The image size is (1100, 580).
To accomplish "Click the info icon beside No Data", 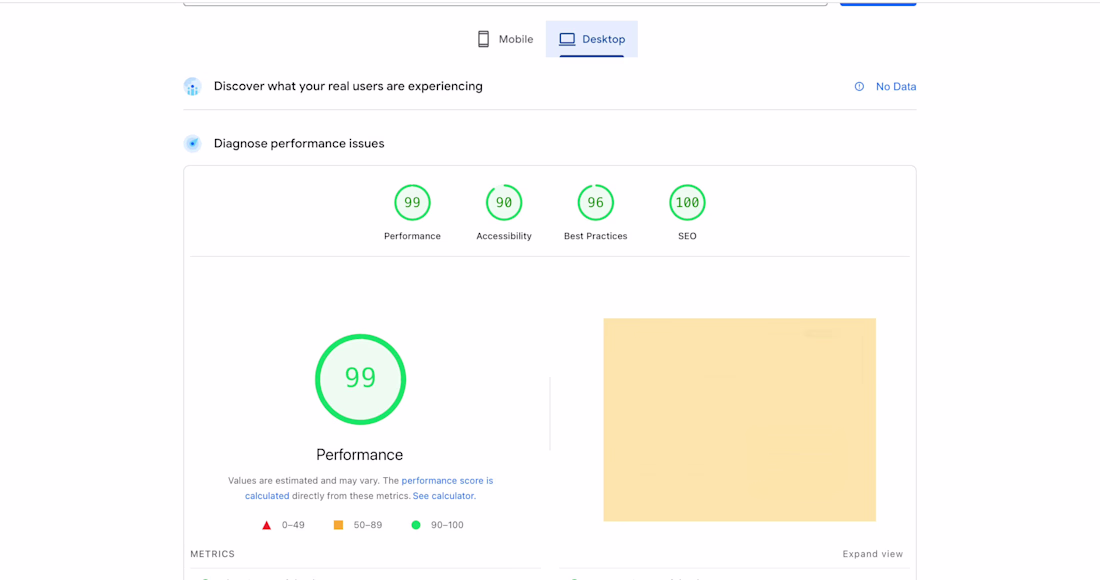I will tap(859, 87).
